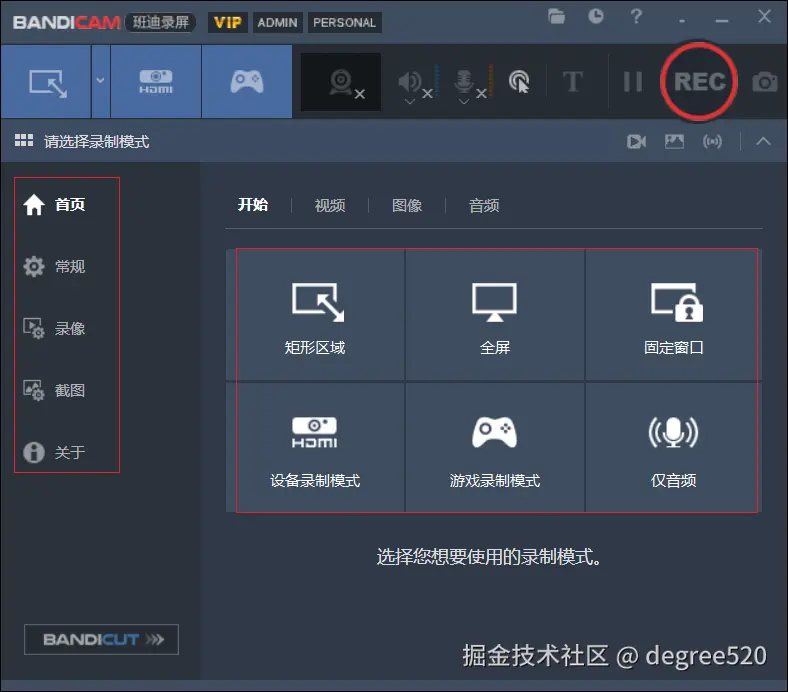Open BANDICUT link button
The image size is (788, 692).
[102, 639]
